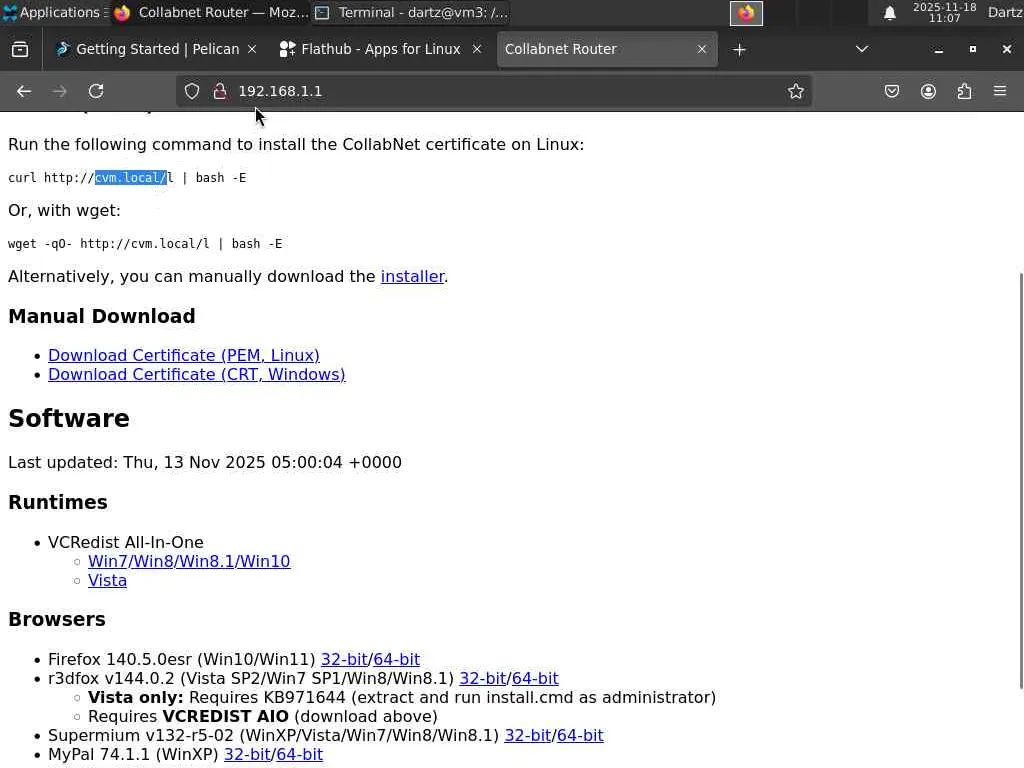The width and height of the screenshot is (1024, 768).
Task: Click Download Certificate (PEM, Linux)
Action: (x=184, y=355)
